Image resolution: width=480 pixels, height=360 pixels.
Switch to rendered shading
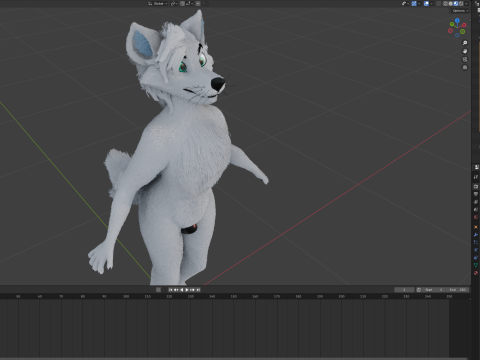(x=461, y=4)
